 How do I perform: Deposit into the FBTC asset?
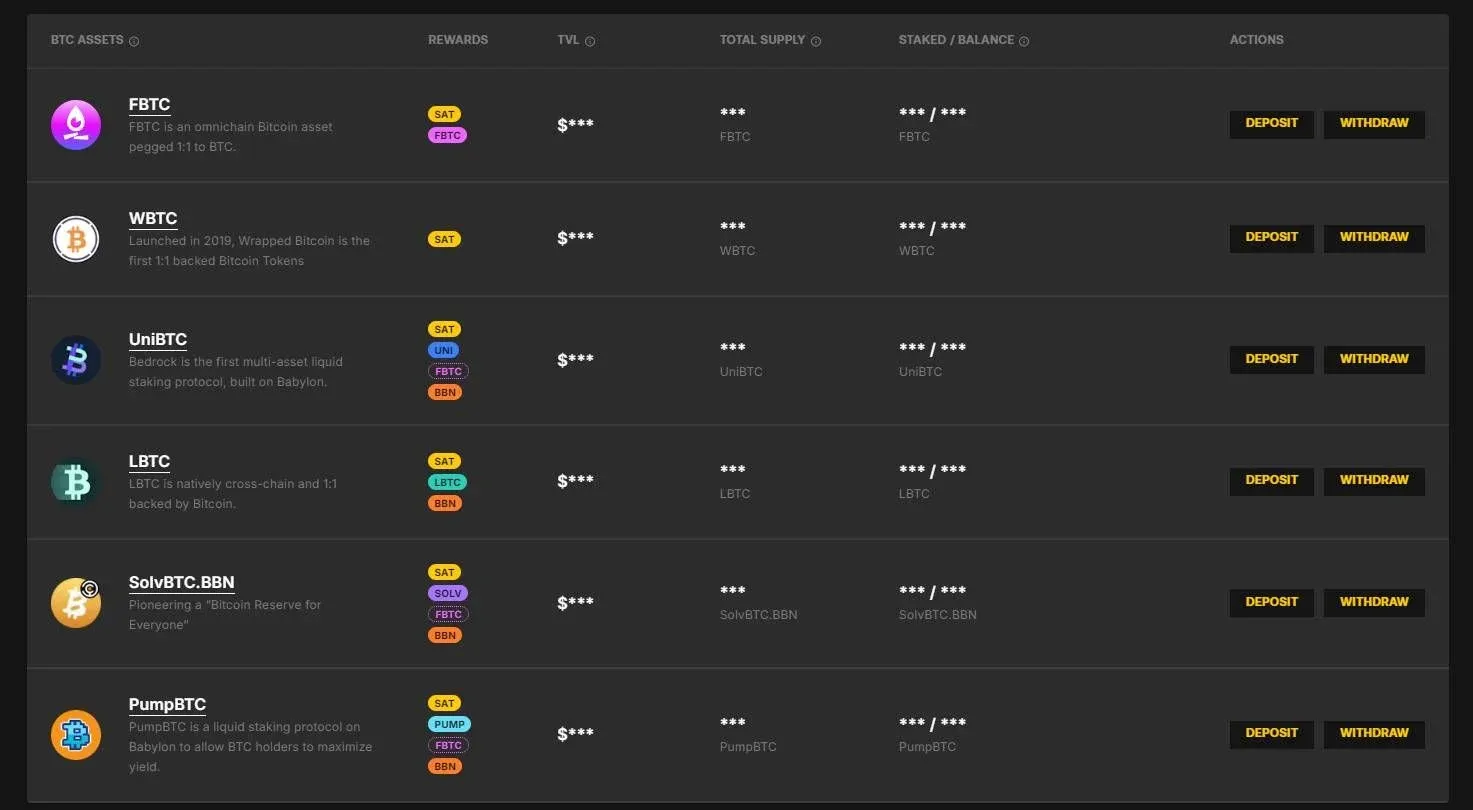click(x=1271, y=124)
